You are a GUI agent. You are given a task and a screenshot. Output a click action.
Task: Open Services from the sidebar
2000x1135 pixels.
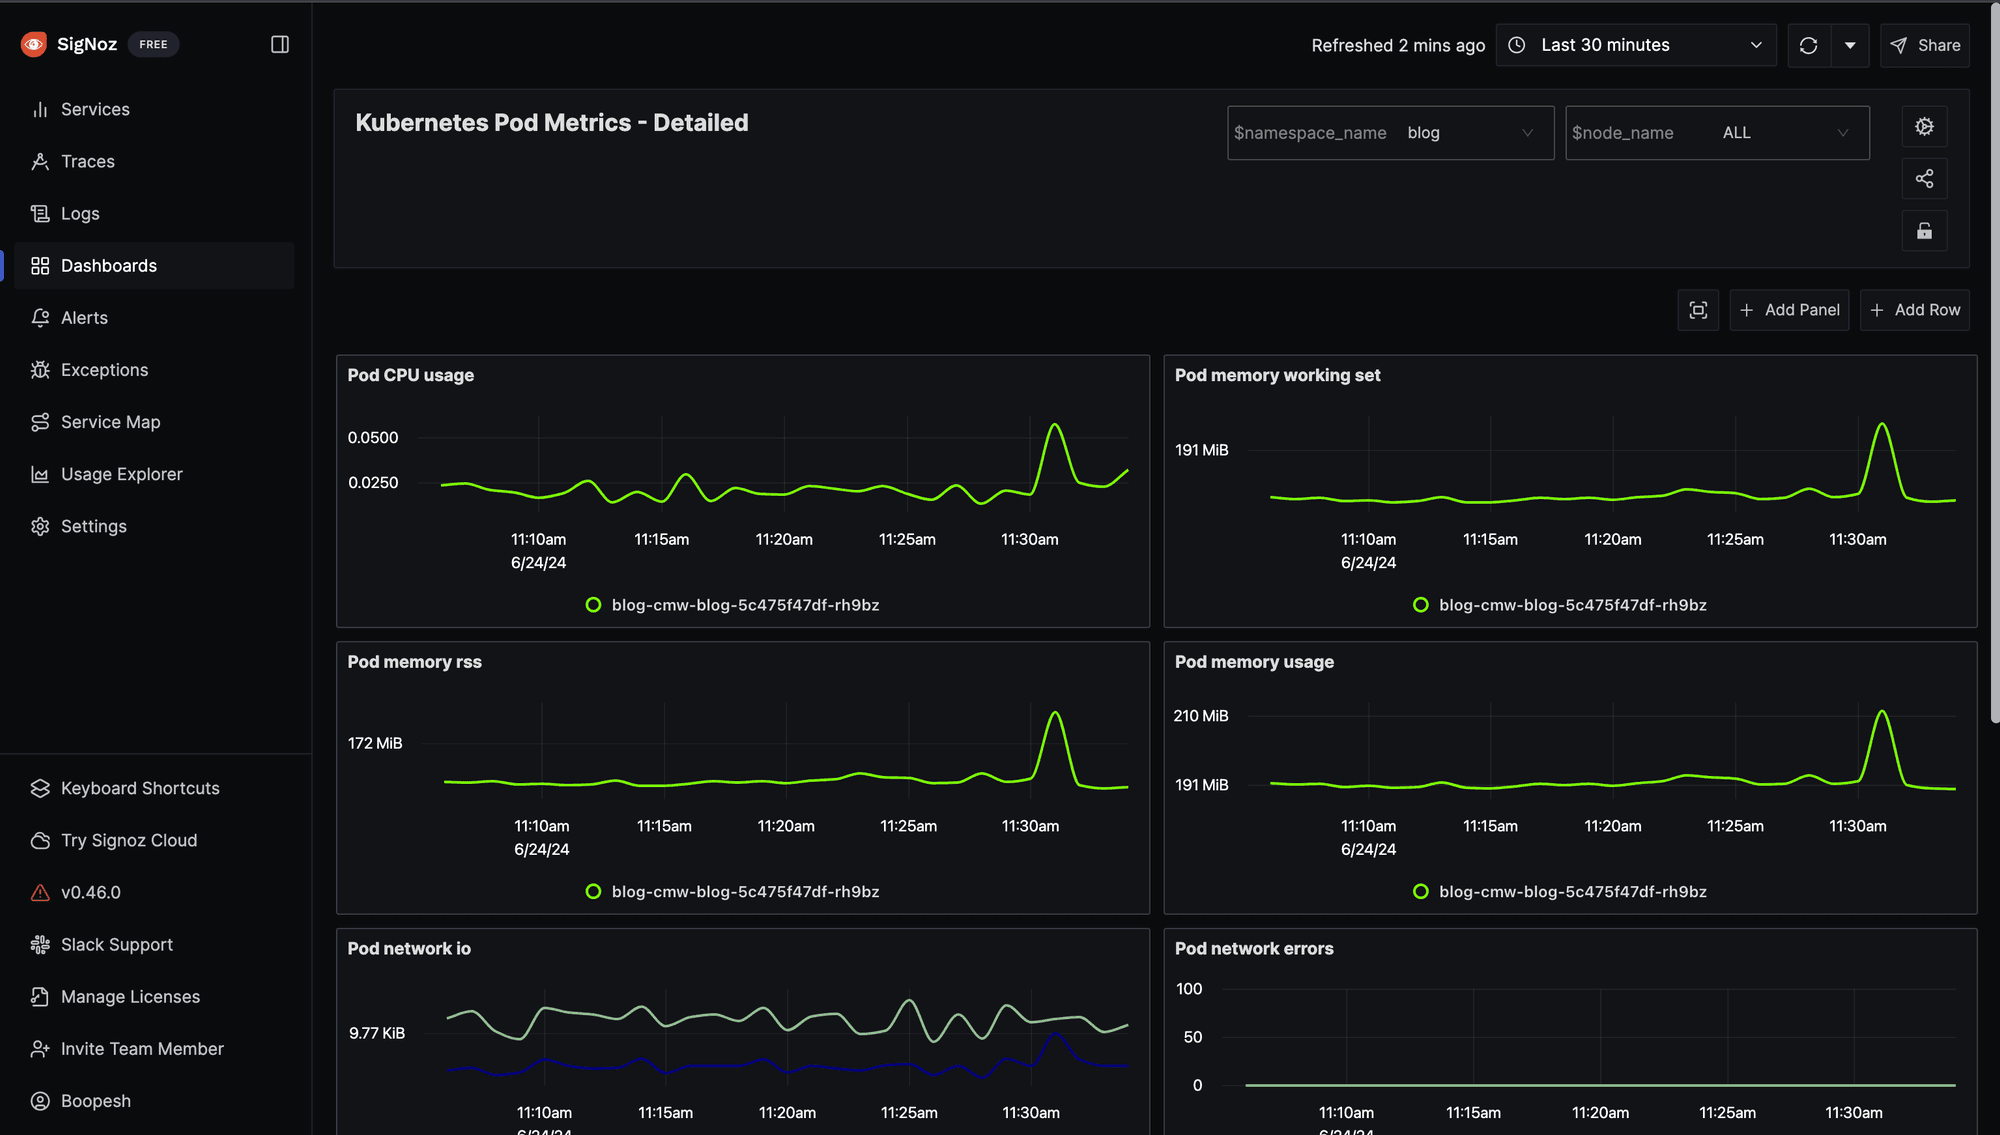(154, 109)
